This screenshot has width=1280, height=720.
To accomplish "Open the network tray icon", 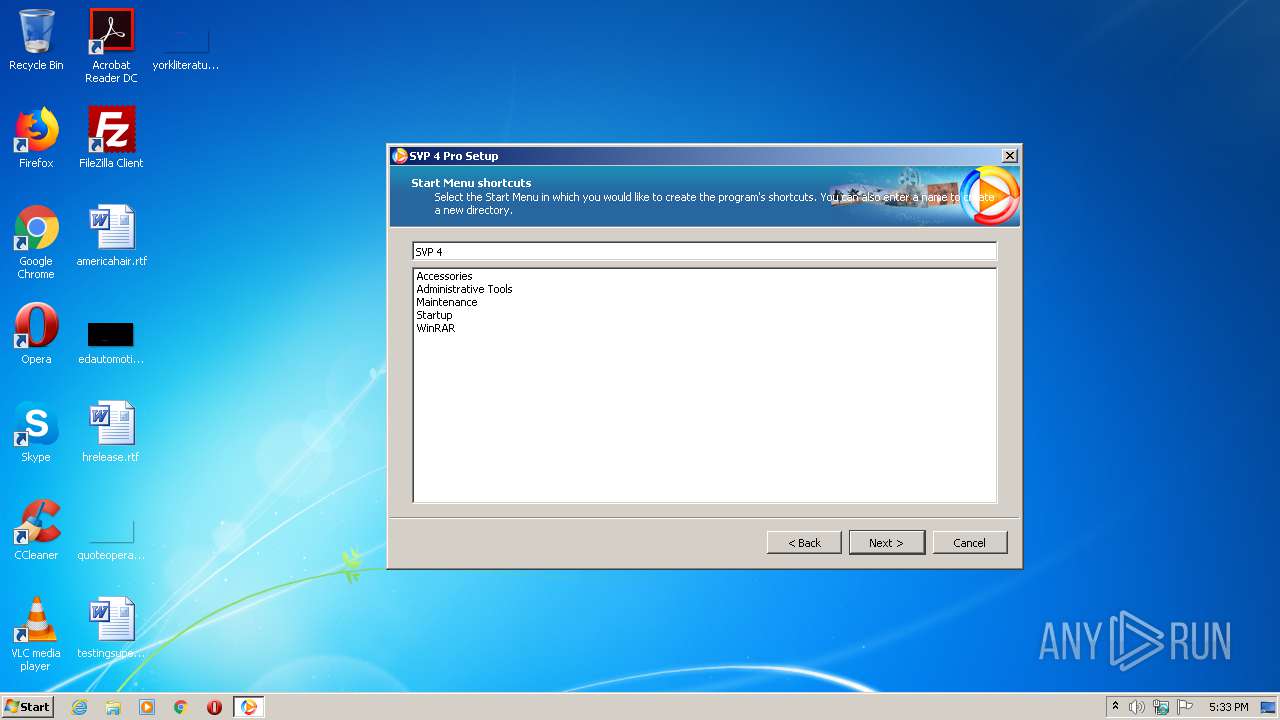I will pyautogui.click(x=1161, y=707).
